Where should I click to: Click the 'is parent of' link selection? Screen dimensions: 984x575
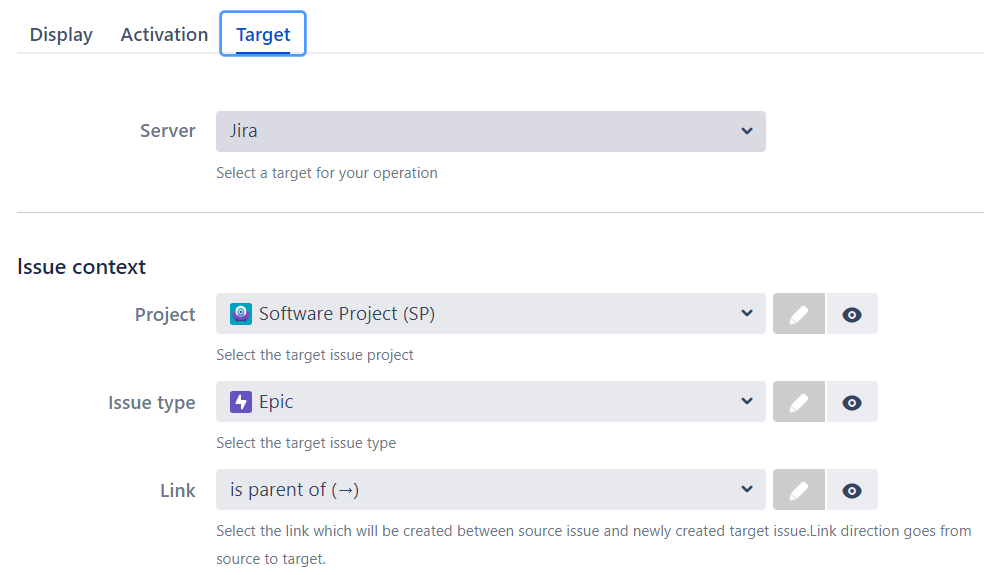[x=294, y=490]
